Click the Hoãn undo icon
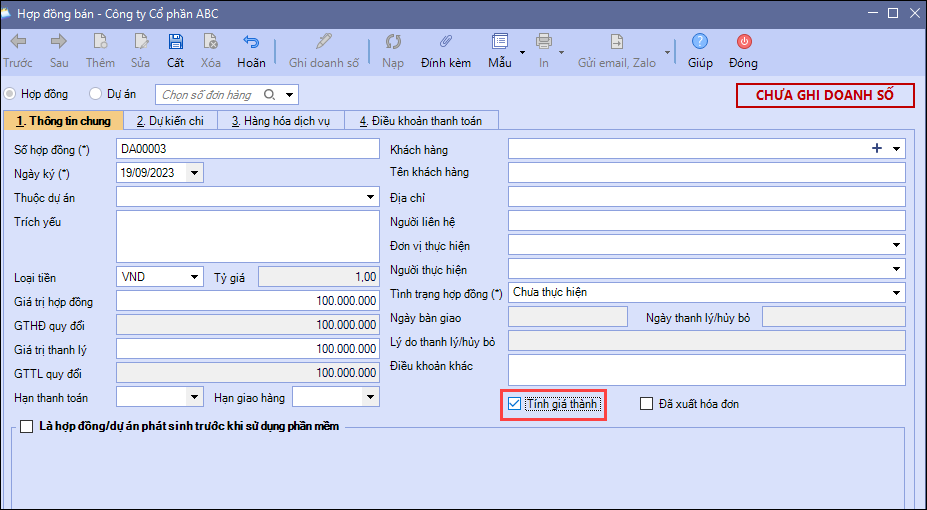 tap(251, 42)
